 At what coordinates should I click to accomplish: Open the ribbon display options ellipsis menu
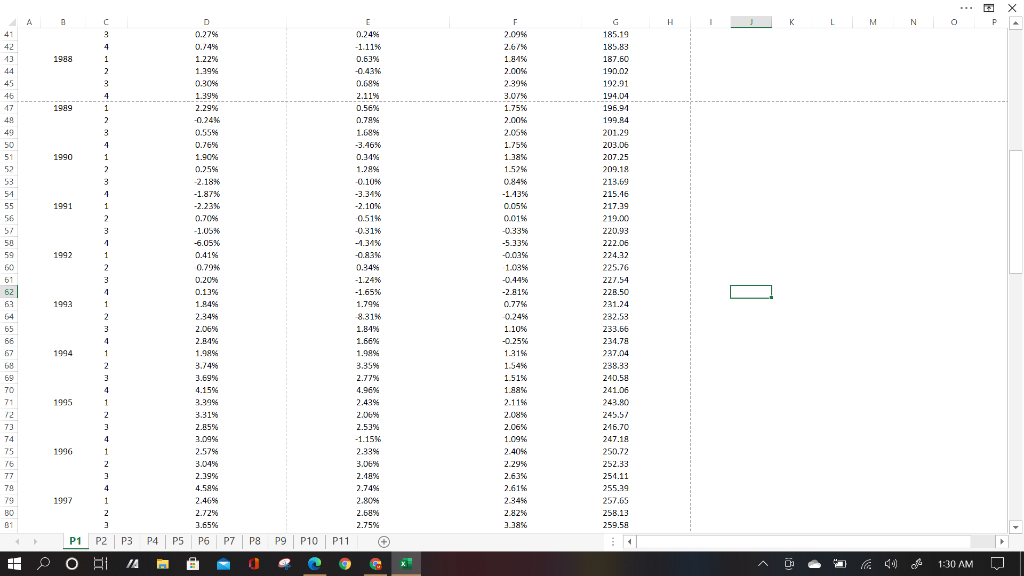pos(966,8)
